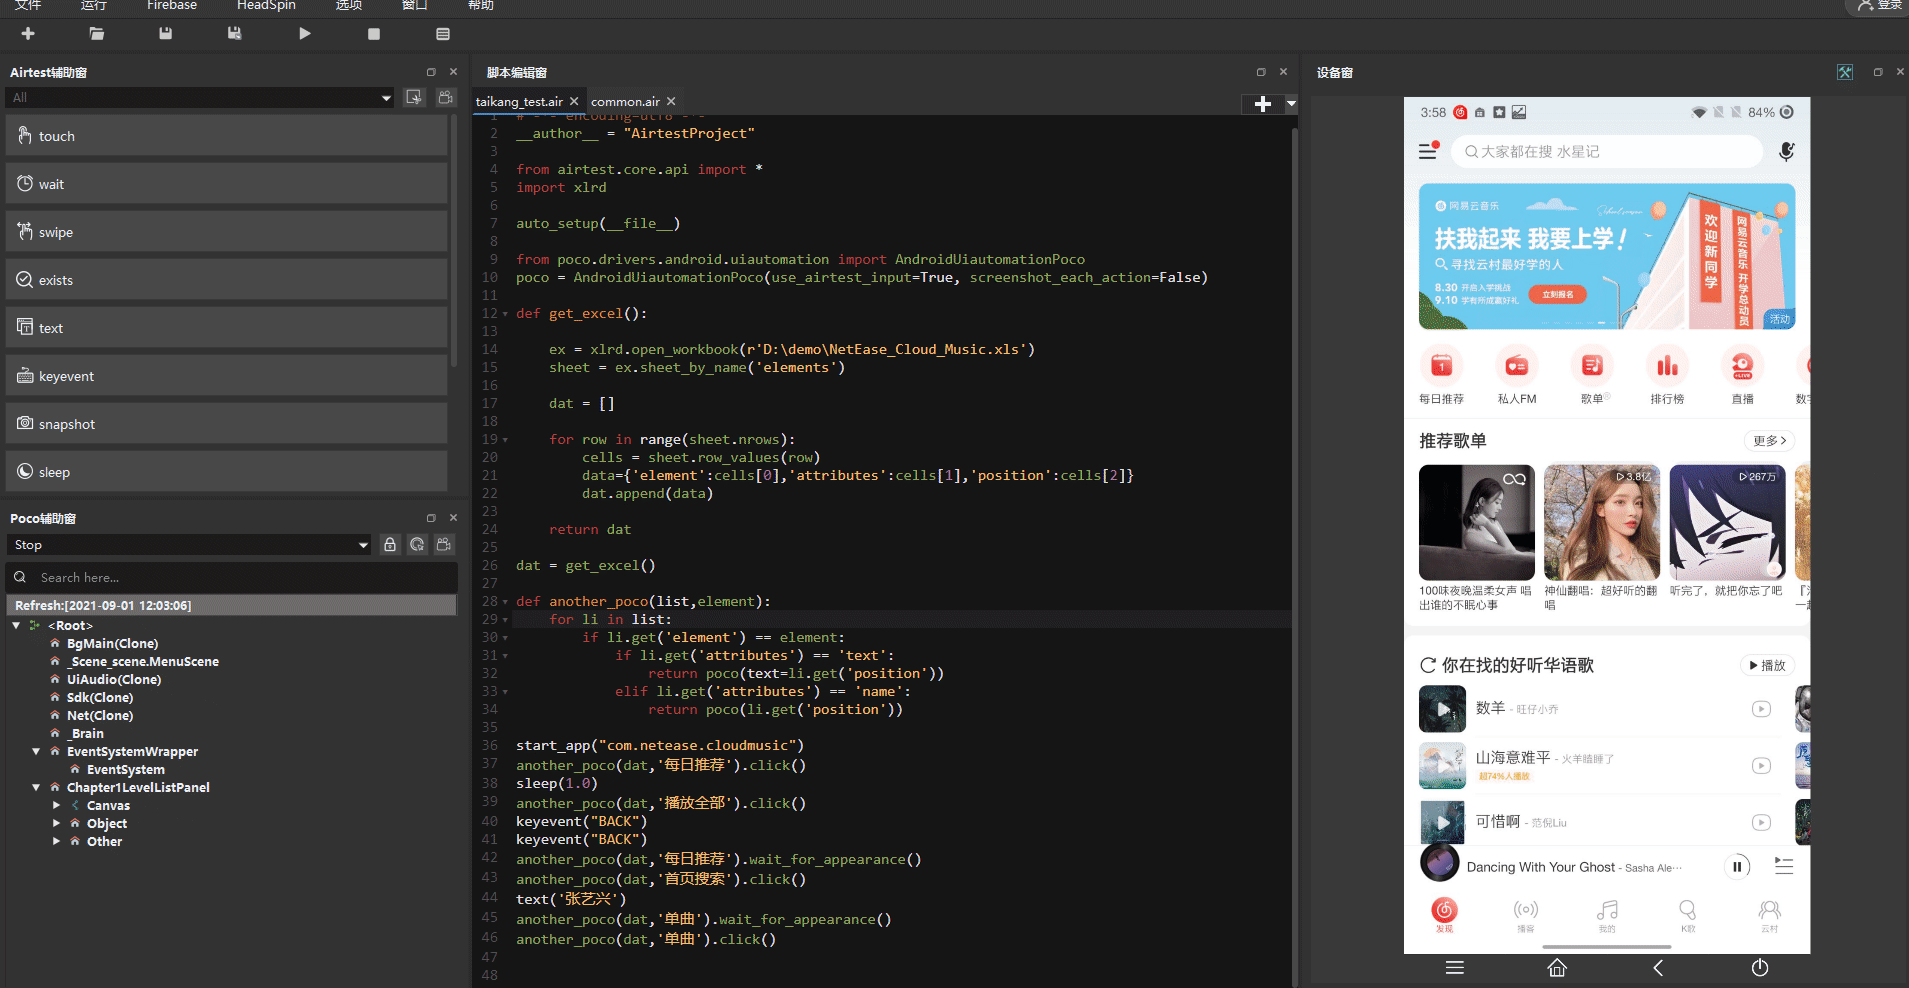Collapse the Root tree node
Viewport: 1909px width, 988px height.
[16, 625]
